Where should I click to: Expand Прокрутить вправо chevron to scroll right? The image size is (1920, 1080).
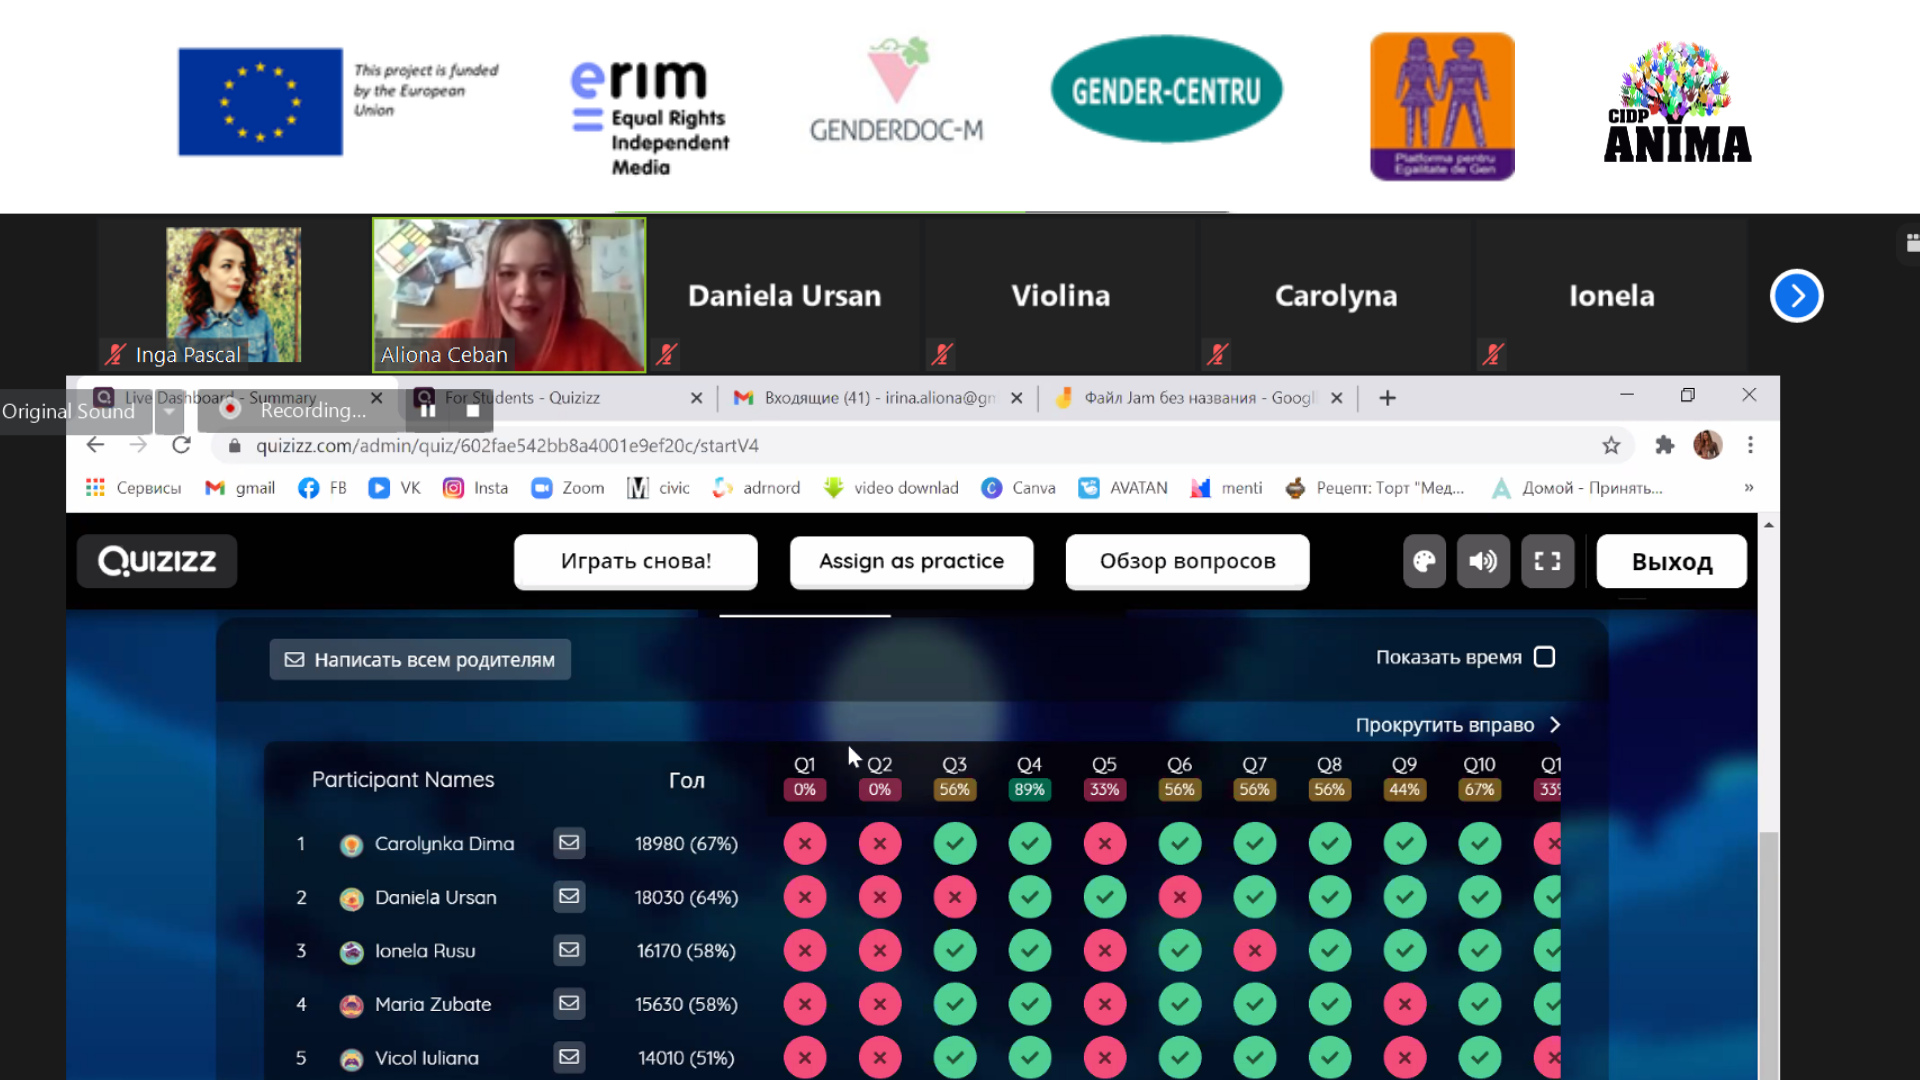pyautogui.click(x=1555, y=725)
